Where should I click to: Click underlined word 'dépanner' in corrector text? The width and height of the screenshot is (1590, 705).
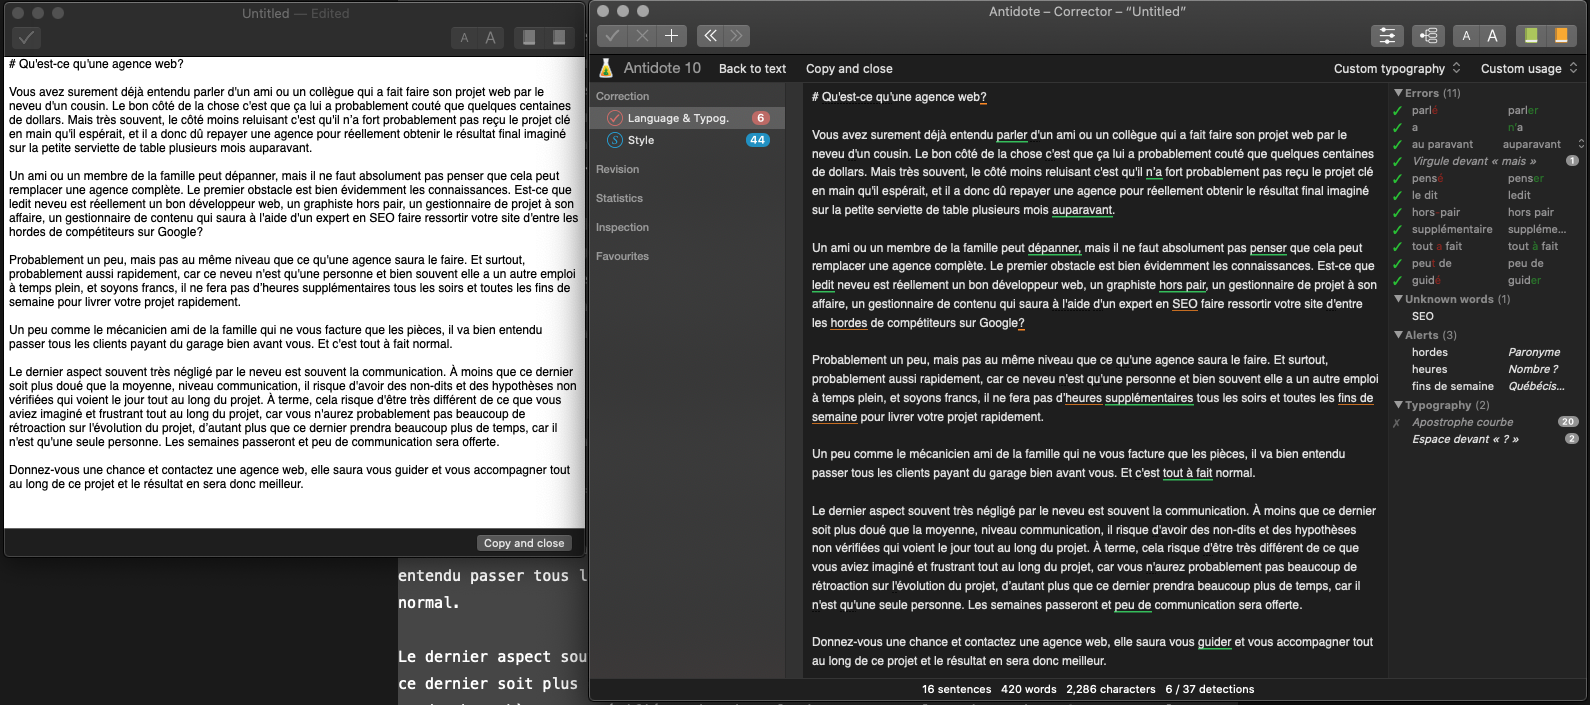pos(1054,248)
